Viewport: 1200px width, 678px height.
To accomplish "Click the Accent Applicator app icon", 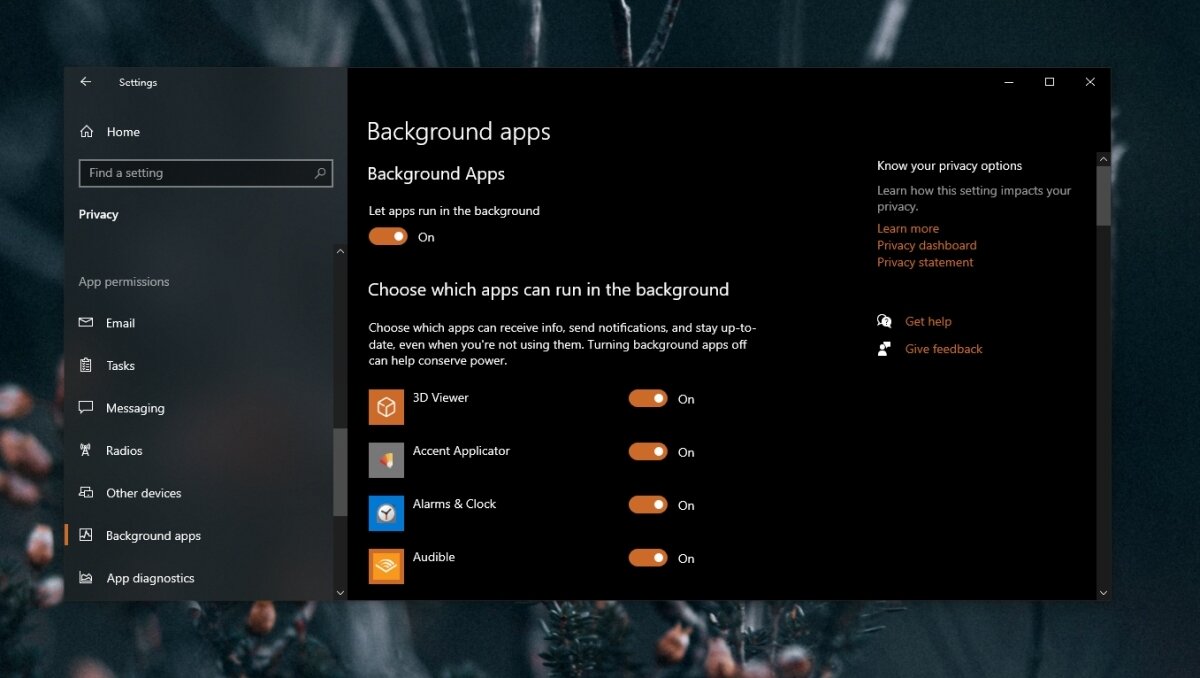I will click(x=386, y=460).
